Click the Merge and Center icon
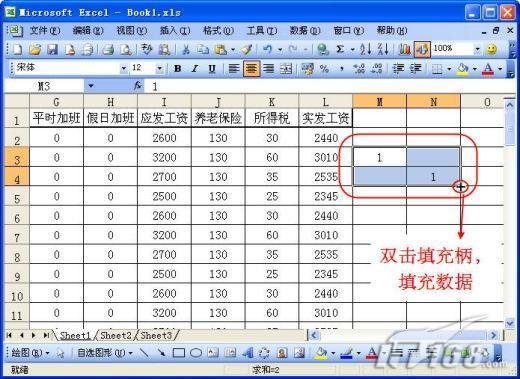Screen dimensions: 520x379 [x=286, y=69]
